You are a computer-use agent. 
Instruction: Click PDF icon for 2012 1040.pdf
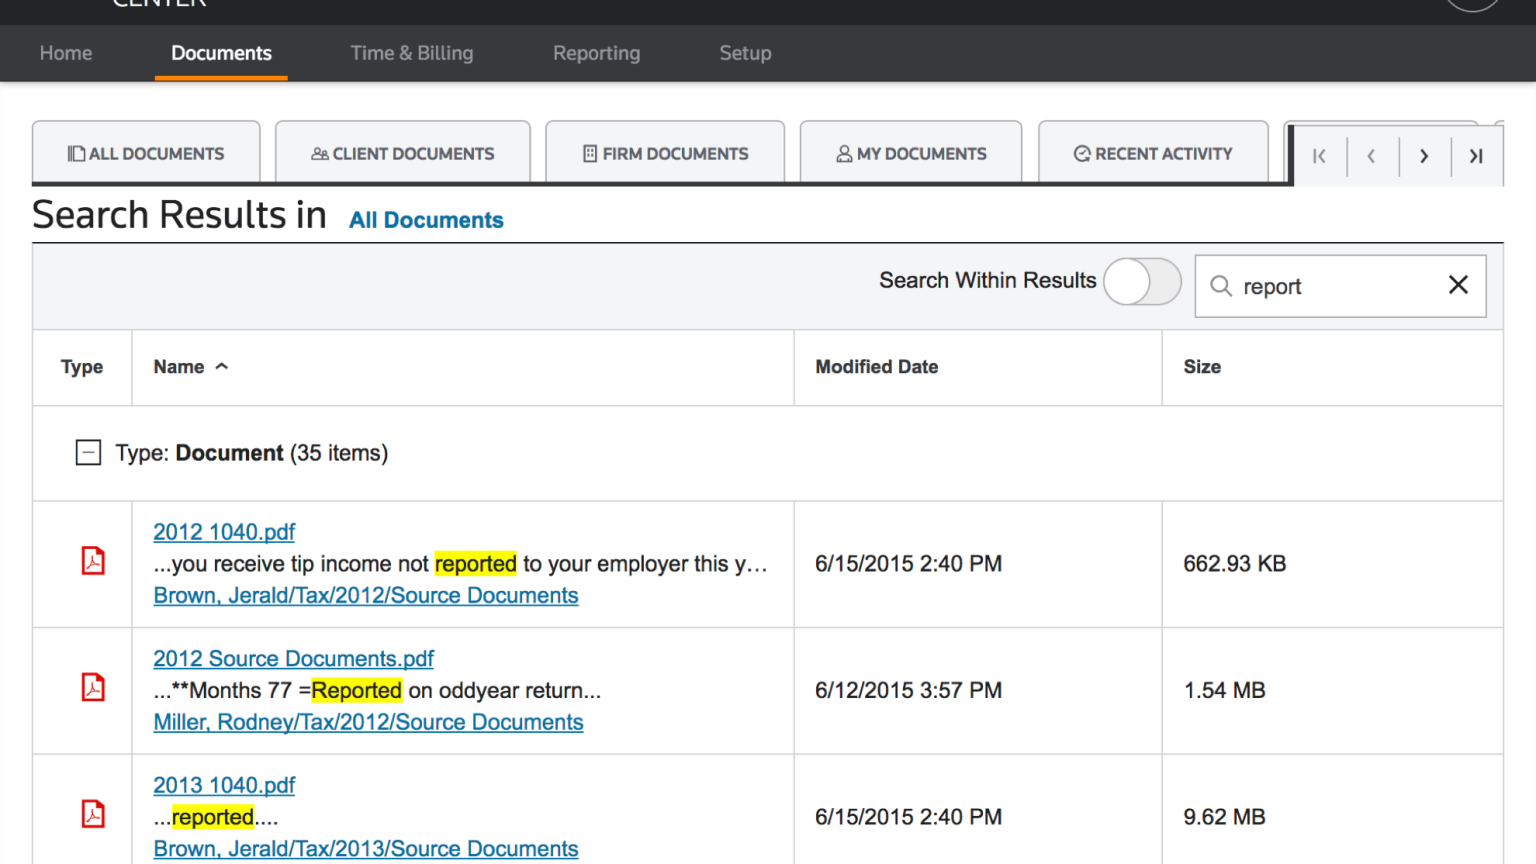coord(93,561)
